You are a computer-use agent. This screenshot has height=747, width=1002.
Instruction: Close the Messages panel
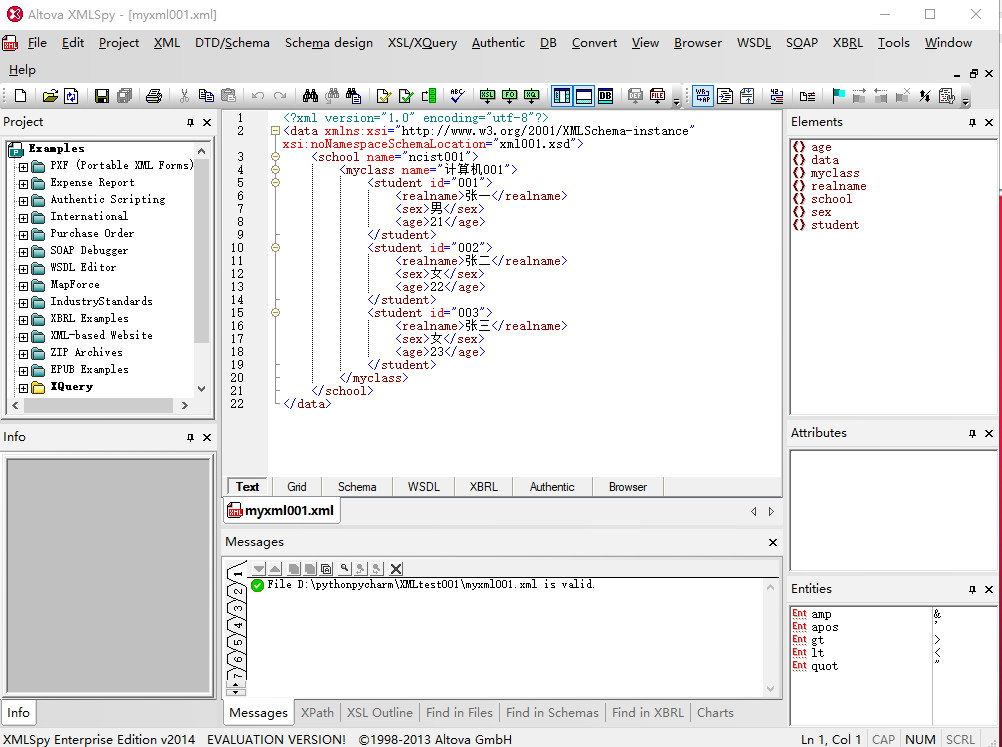(773, 543)
